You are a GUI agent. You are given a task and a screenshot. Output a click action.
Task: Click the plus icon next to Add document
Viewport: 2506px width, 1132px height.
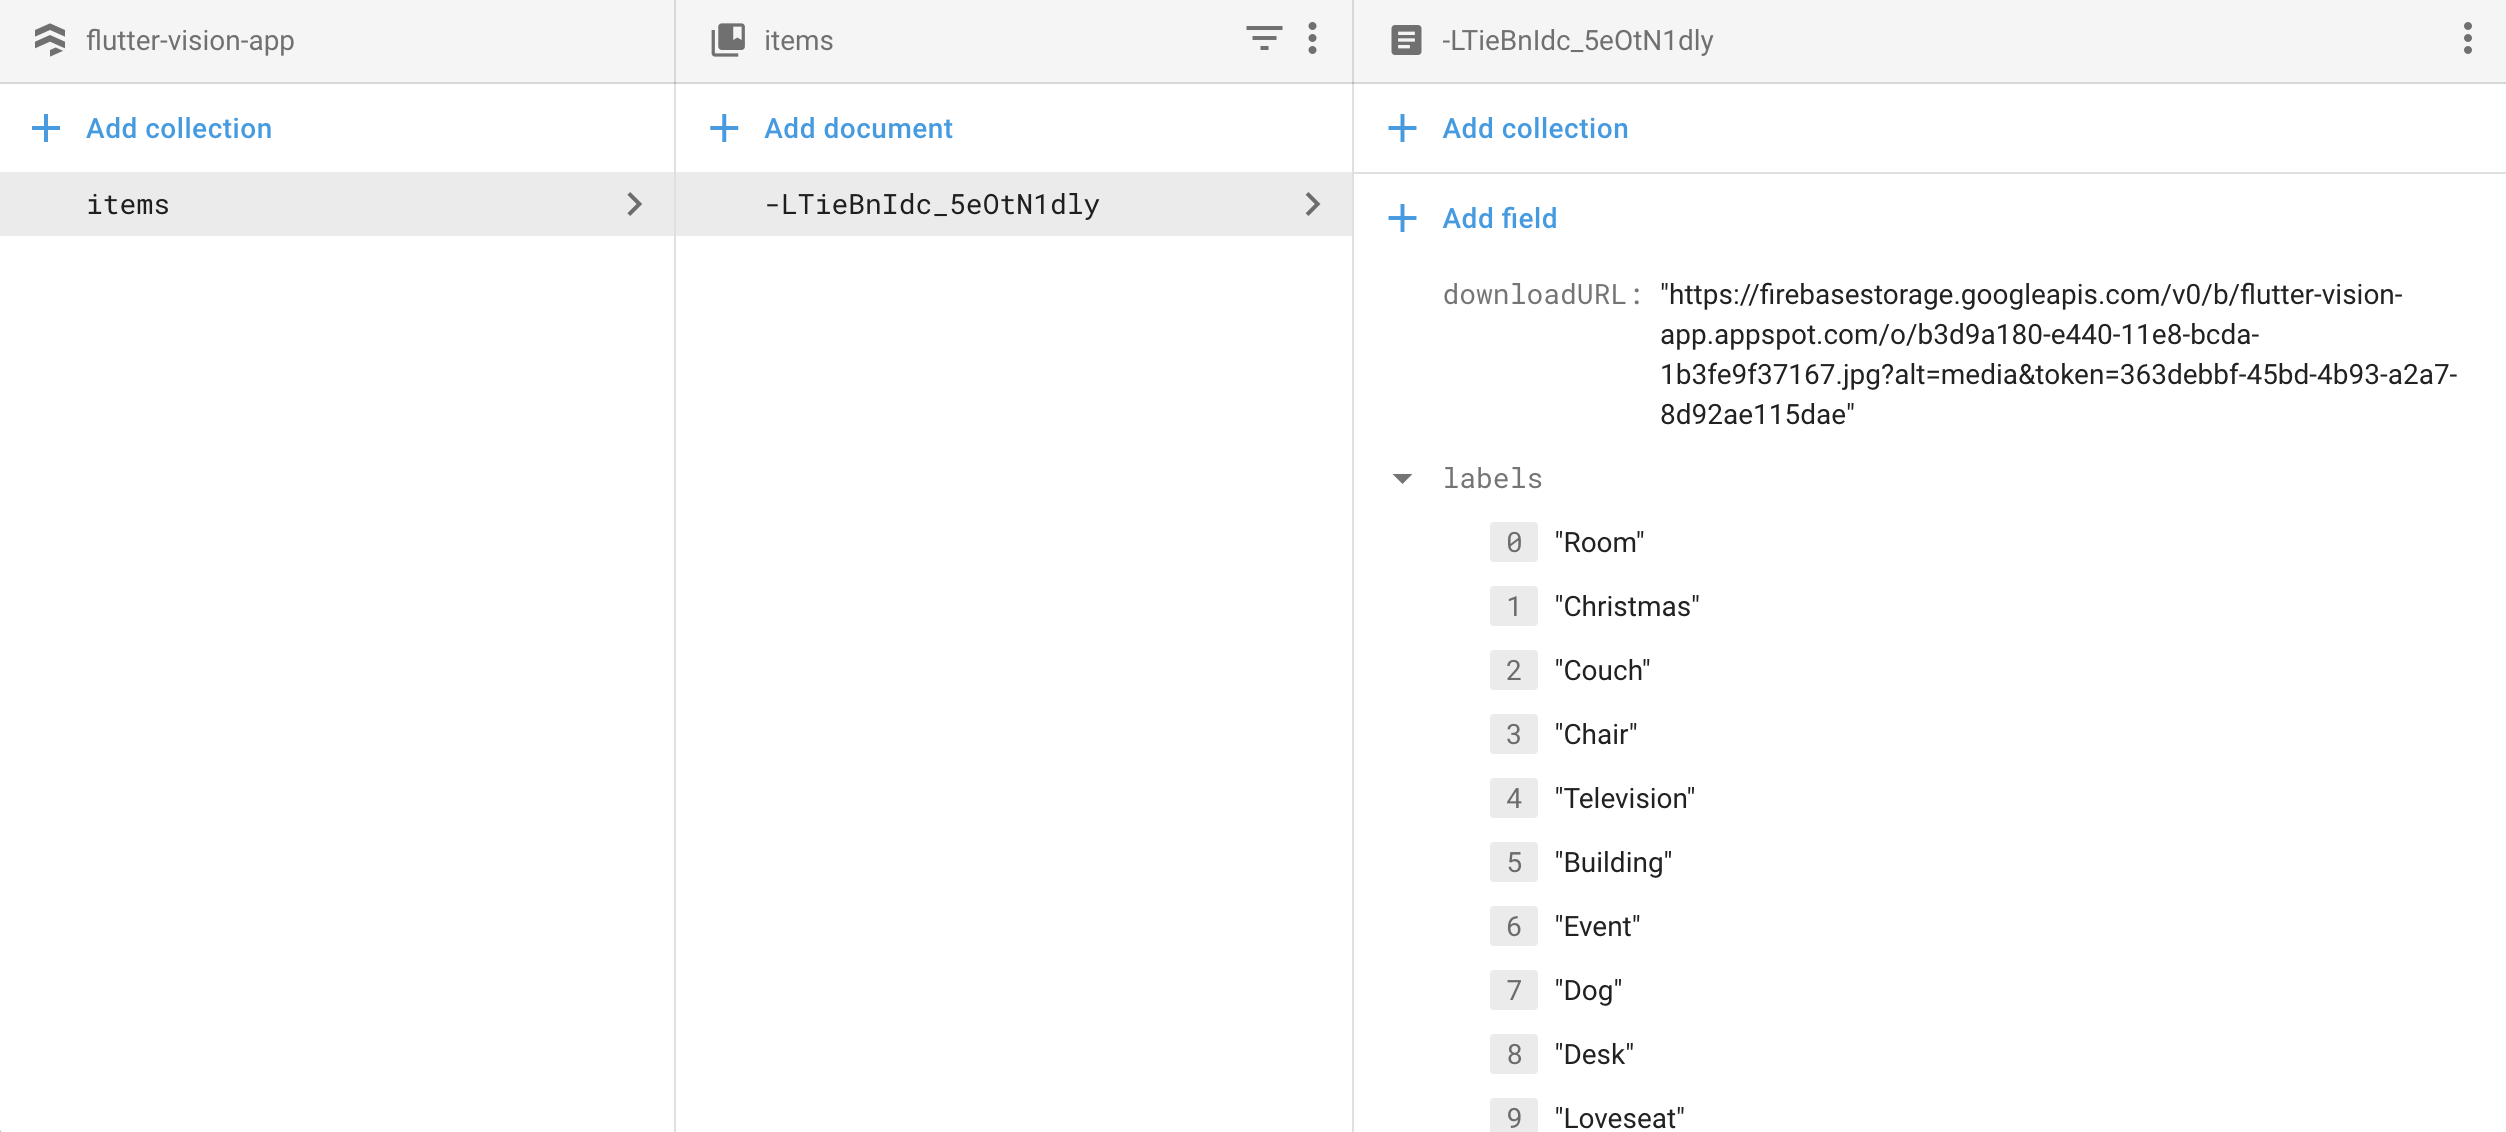pos(724,128)
